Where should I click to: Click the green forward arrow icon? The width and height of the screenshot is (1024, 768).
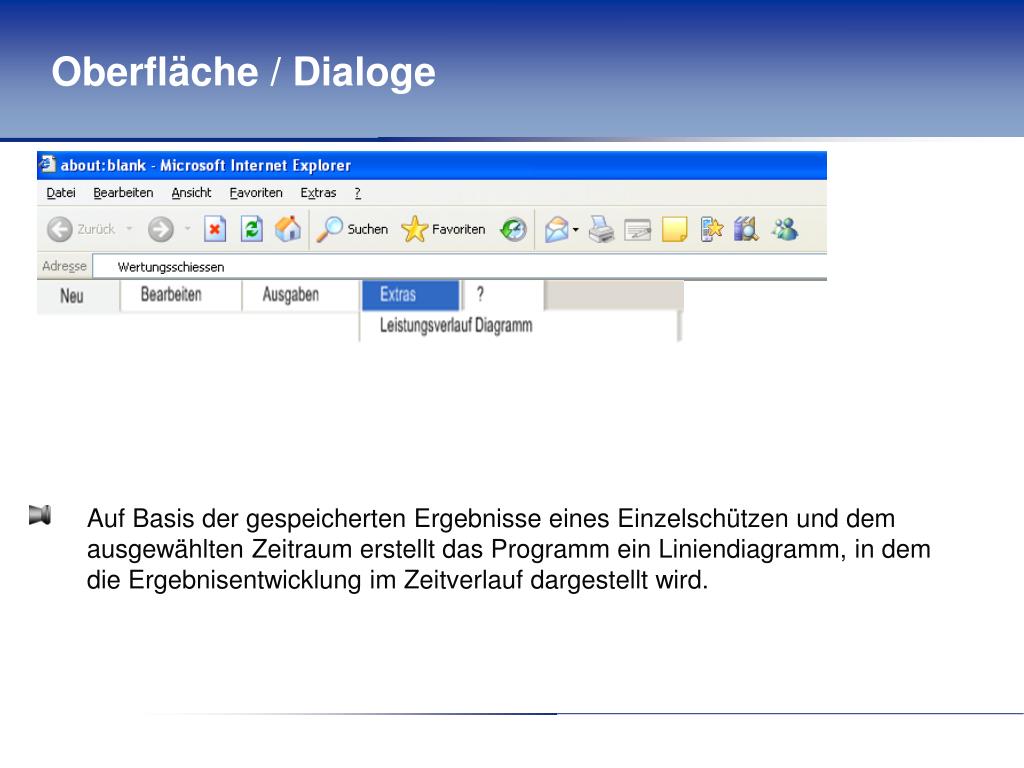pos(160,229)
